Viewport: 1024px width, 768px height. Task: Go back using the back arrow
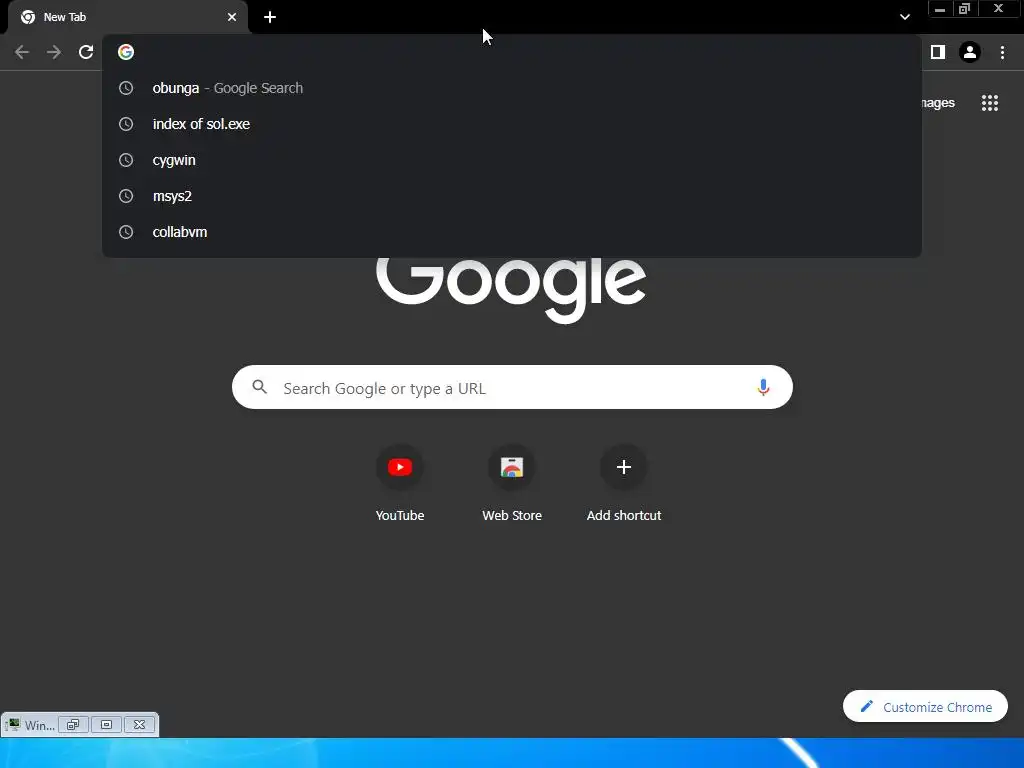click(x=22, y=52)
